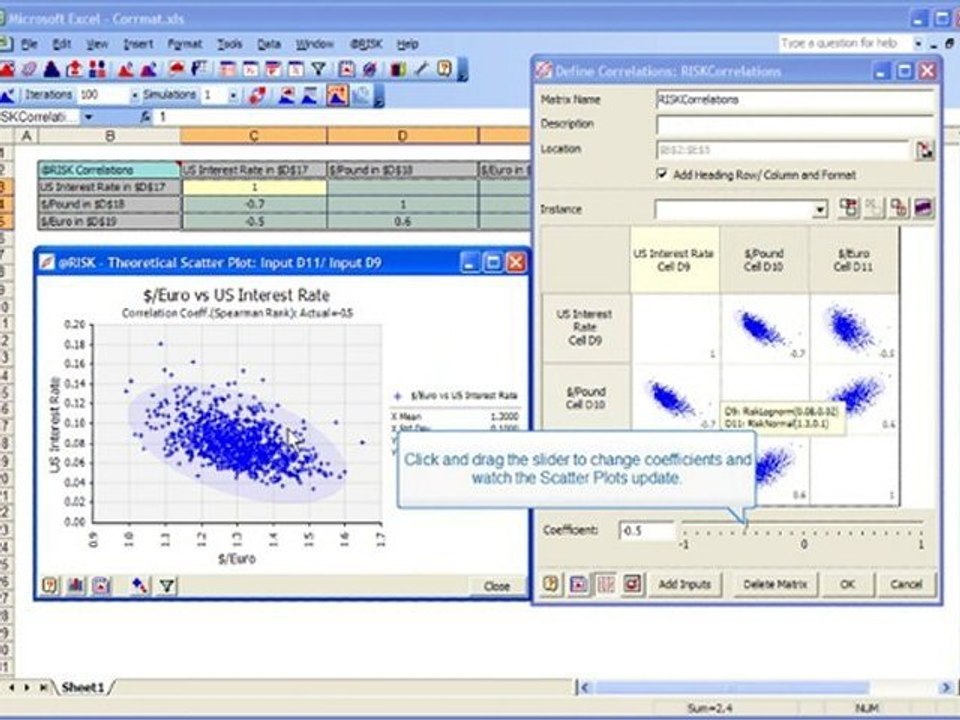Click the horizontal sheet scrollbar
Image resolution: width=960 pixels, height=720 pixels.
(765, 688)
